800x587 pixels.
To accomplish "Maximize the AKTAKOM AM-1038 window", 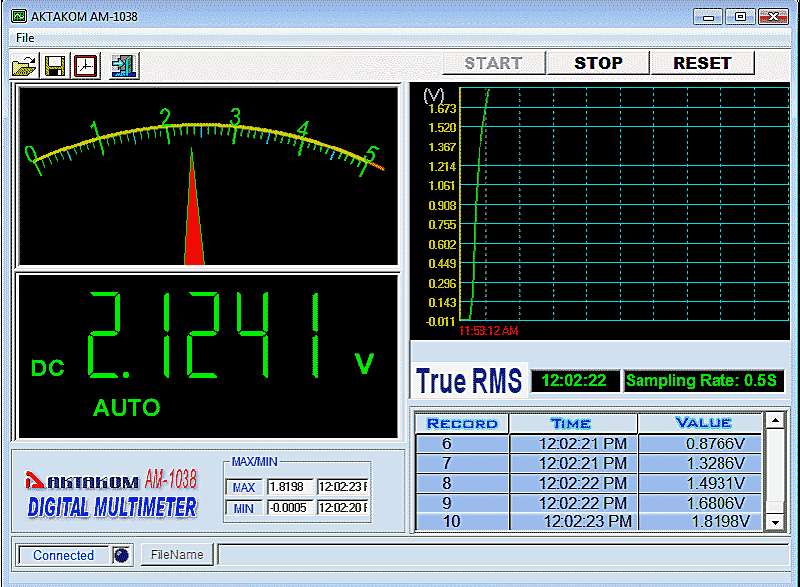I will (740, 17).
